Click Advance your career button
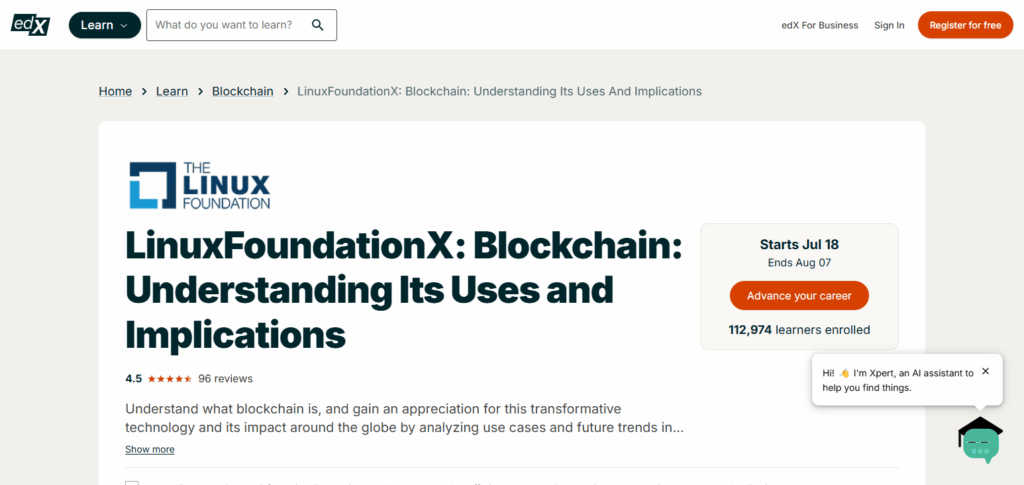The image size is (1024, 485). click(x=799, y=296)
